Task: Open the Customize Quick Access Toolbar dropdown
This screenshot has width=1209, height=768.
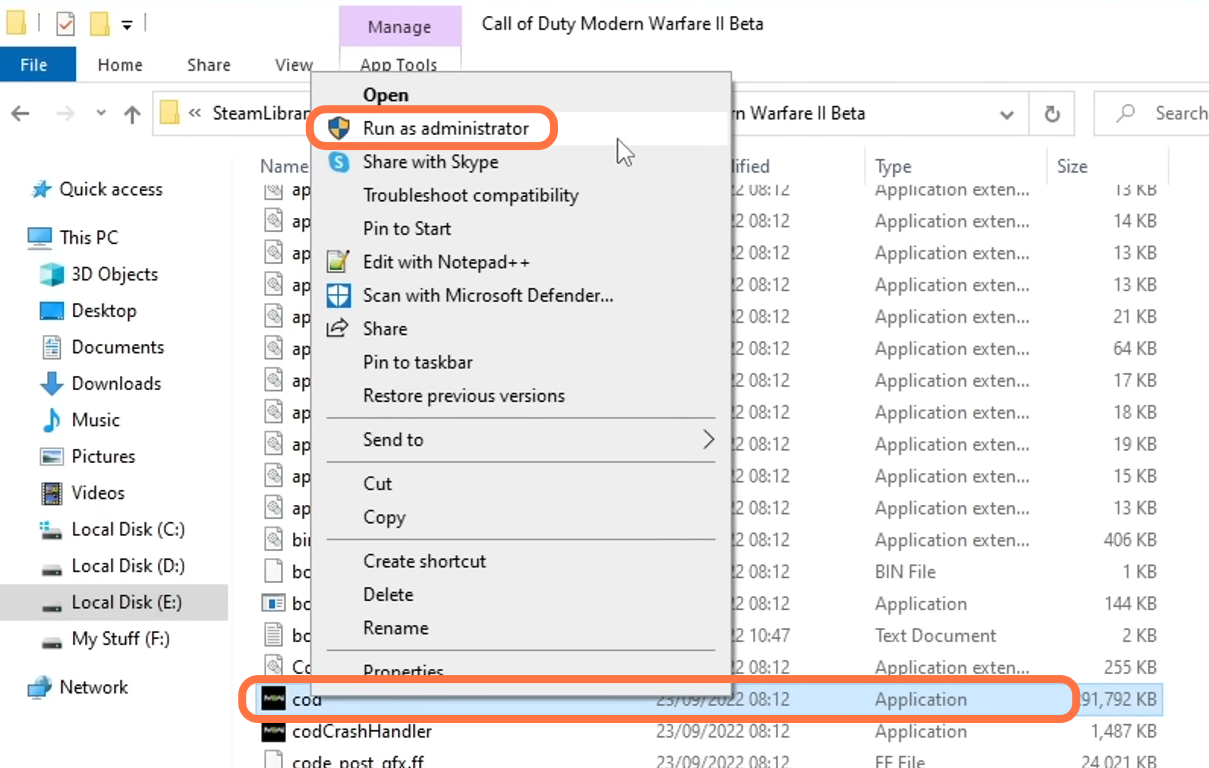Action: click(x=127, y=23)
